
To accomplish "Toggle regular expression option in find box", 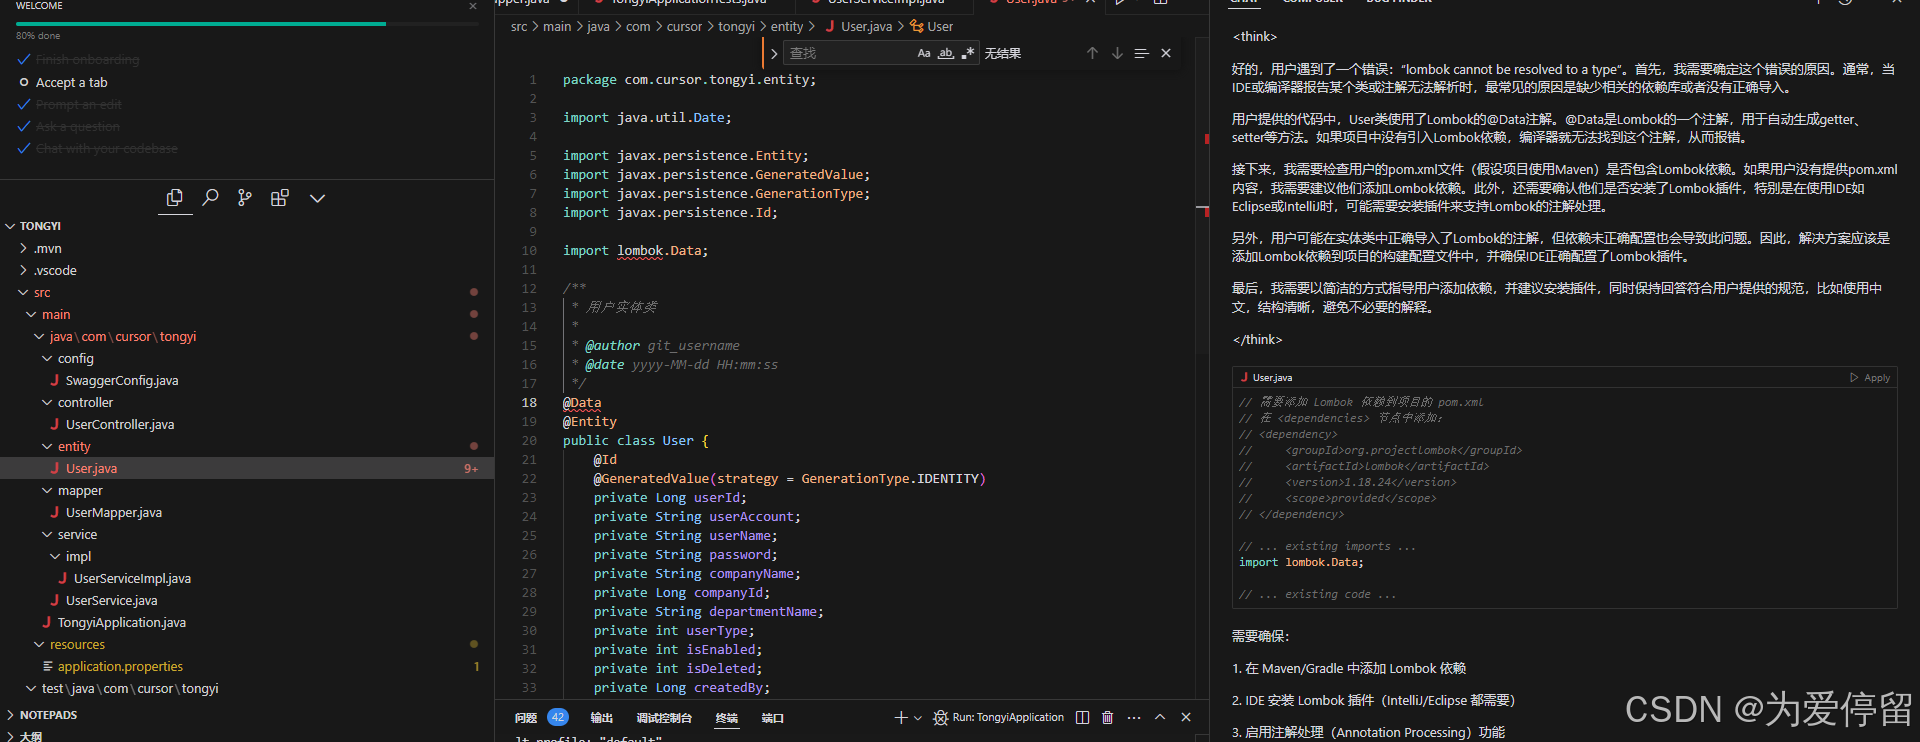I will click(967, 53).
